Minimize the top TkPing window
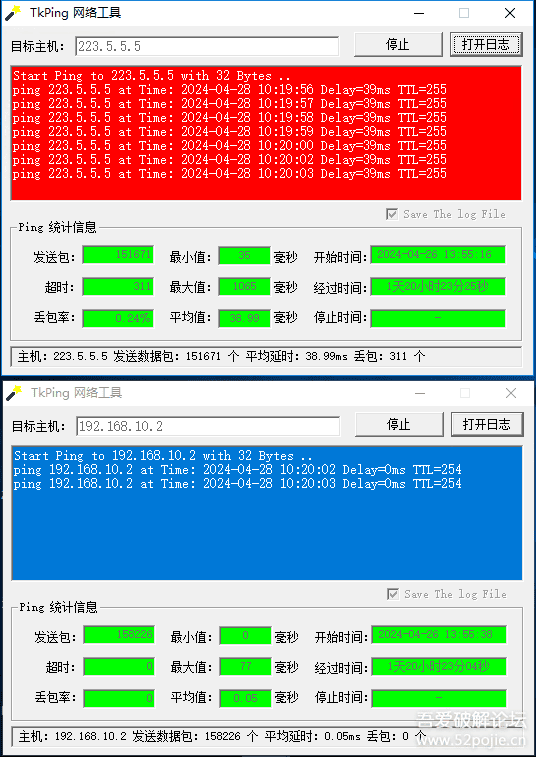Screen dimensions: 536x757 pos(419,14)
